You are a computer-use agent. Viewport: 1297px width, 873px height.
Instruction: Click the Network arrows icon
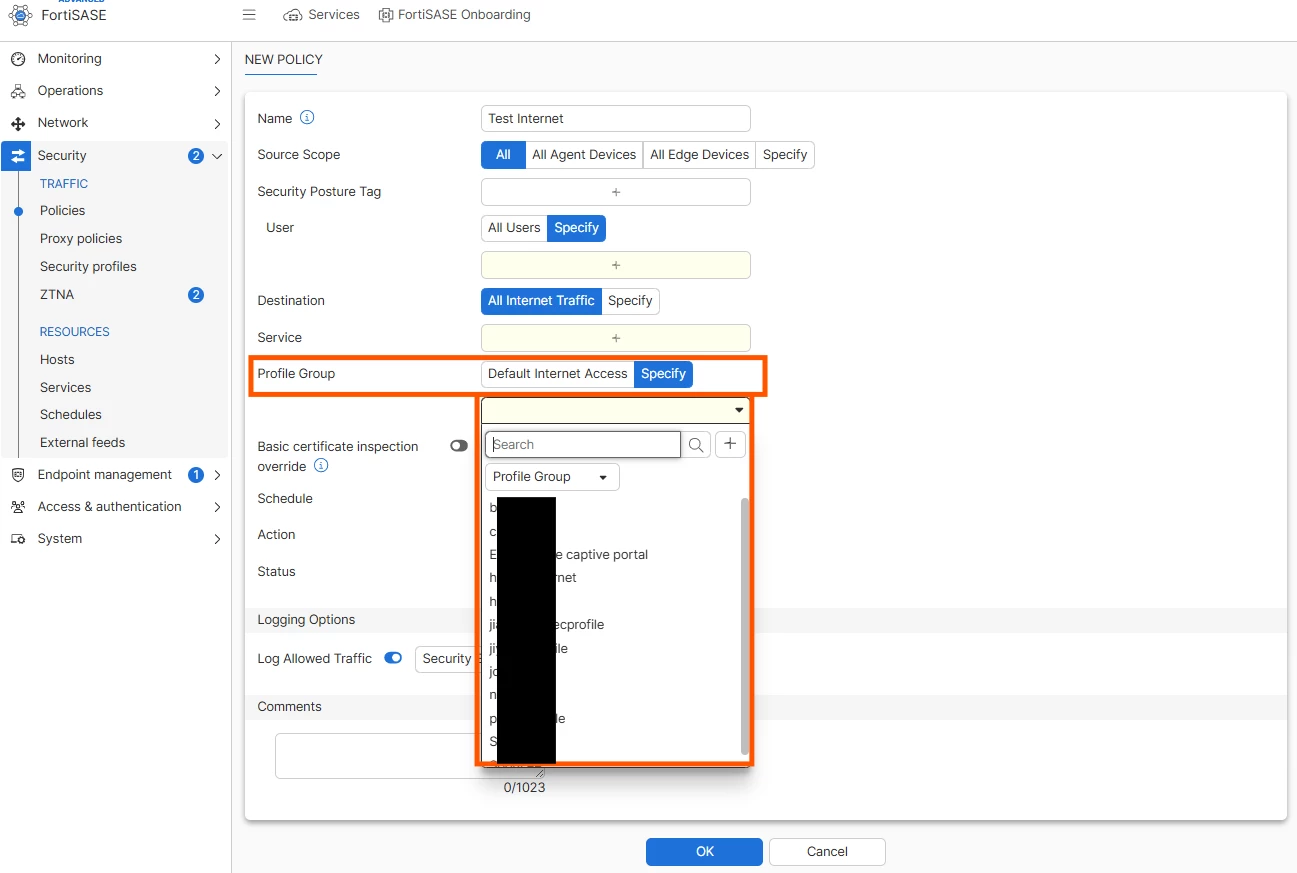(x=18, y=123)
